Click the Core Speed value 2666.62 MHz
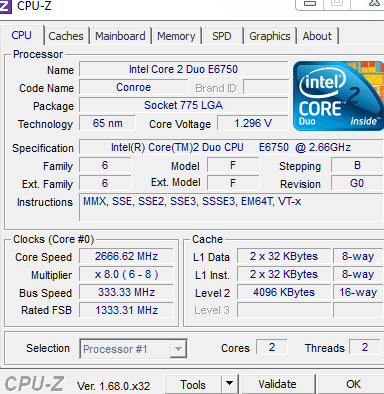This screenshot has width=384, height=394. (x=126, y=256)
